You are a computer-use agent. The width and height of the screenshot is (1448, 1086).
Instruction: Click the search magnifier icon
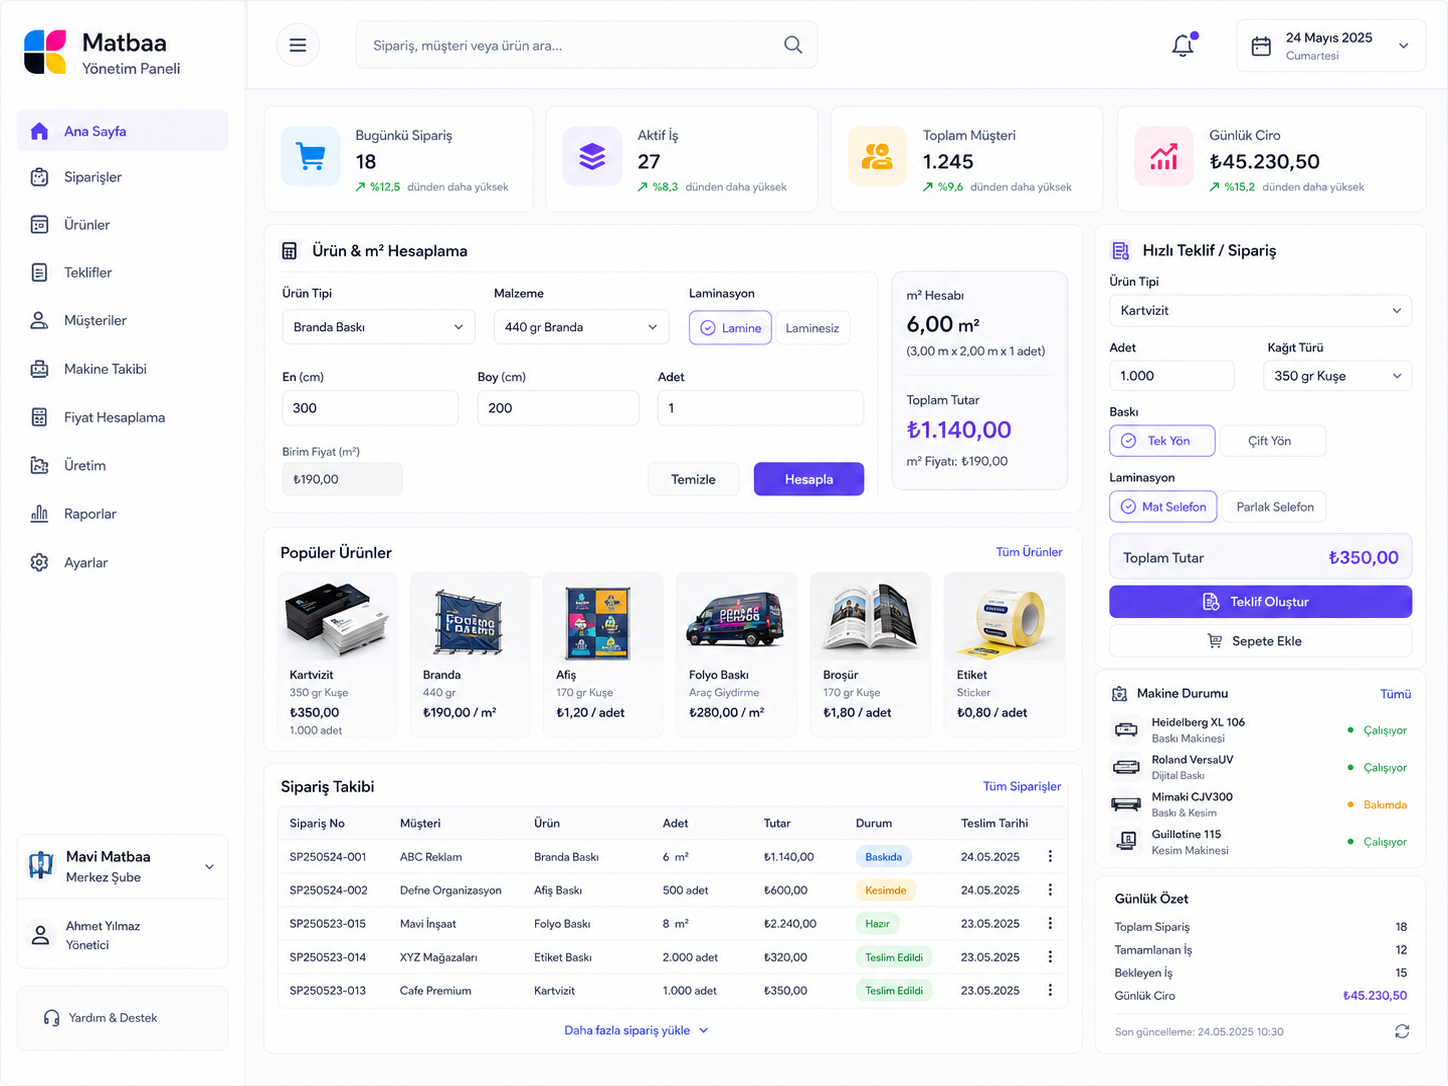793,45
